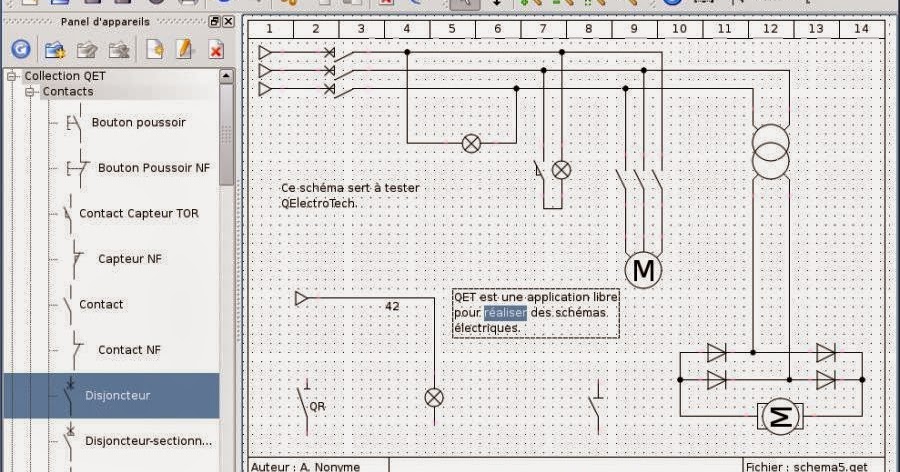The image size is (900, 472).
Task: Click column header 14
Action: (862, 29)
